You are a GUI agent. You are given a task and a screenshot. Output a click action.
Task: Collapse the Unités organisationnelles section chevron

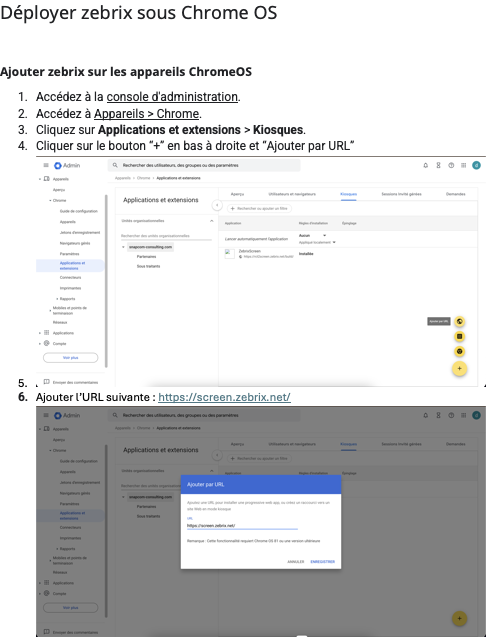[211, 221]
